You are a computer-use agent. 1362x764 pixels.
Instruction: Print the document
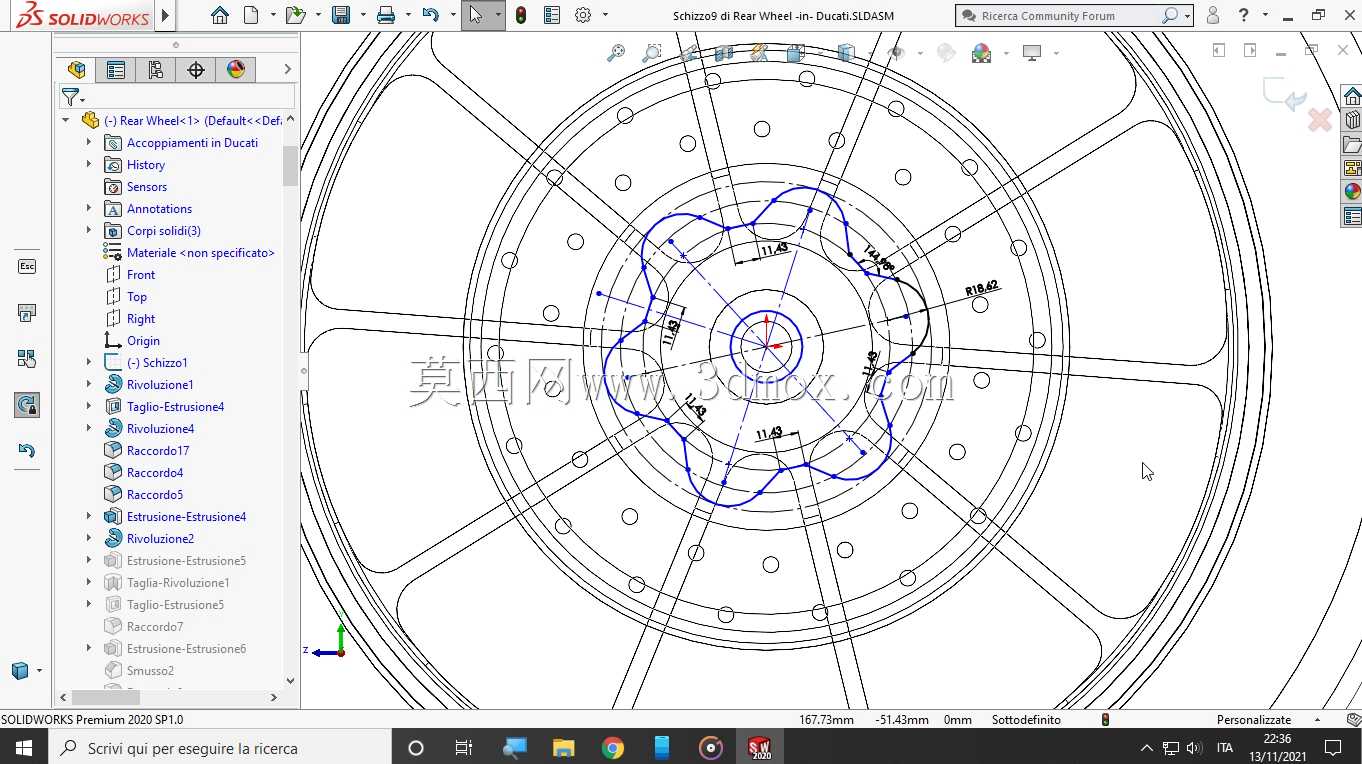click(x=386, y=15)
